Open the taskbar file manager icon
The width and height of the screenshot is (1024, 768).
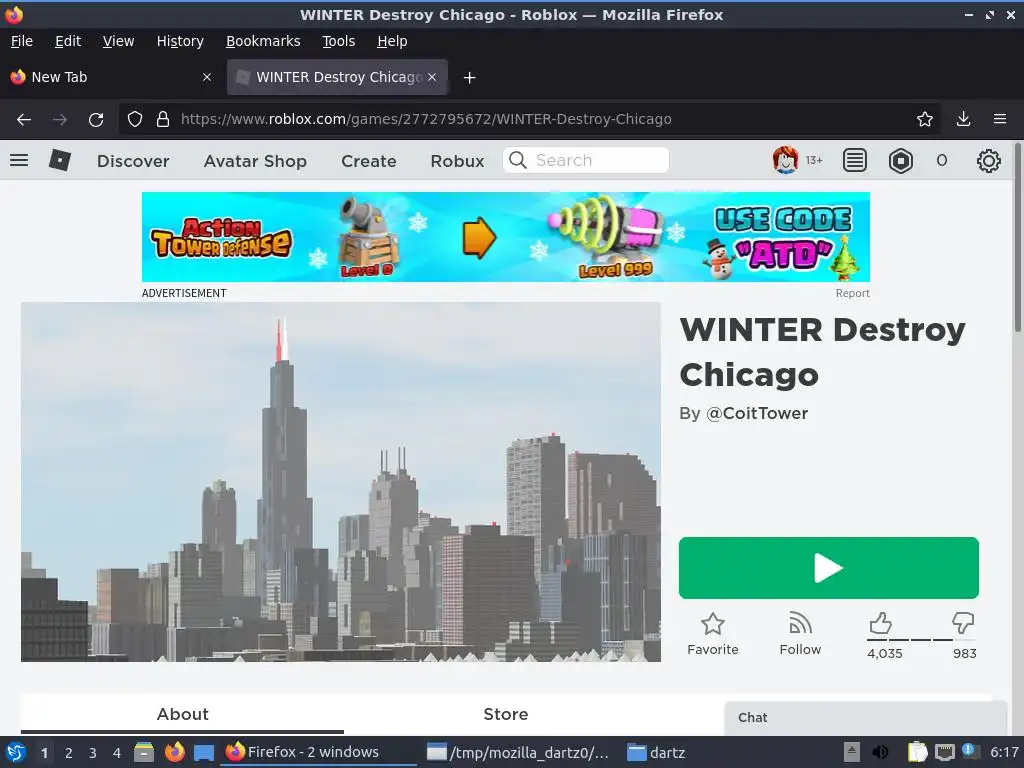tap(144, 752)
